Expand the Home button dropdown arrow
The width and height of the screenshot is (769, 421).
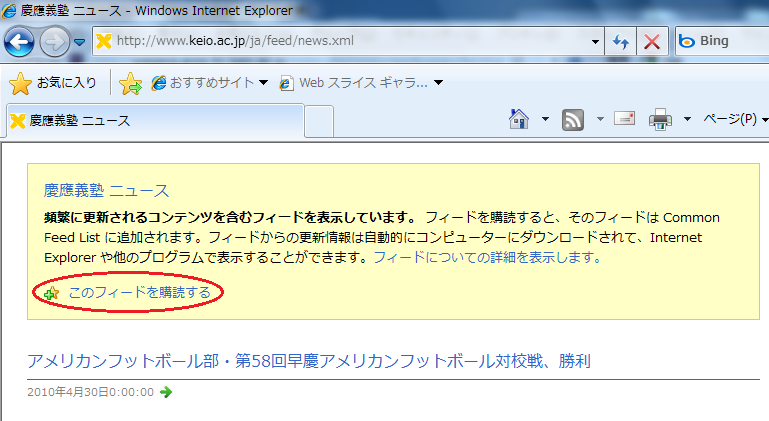(x=545, y=119)
